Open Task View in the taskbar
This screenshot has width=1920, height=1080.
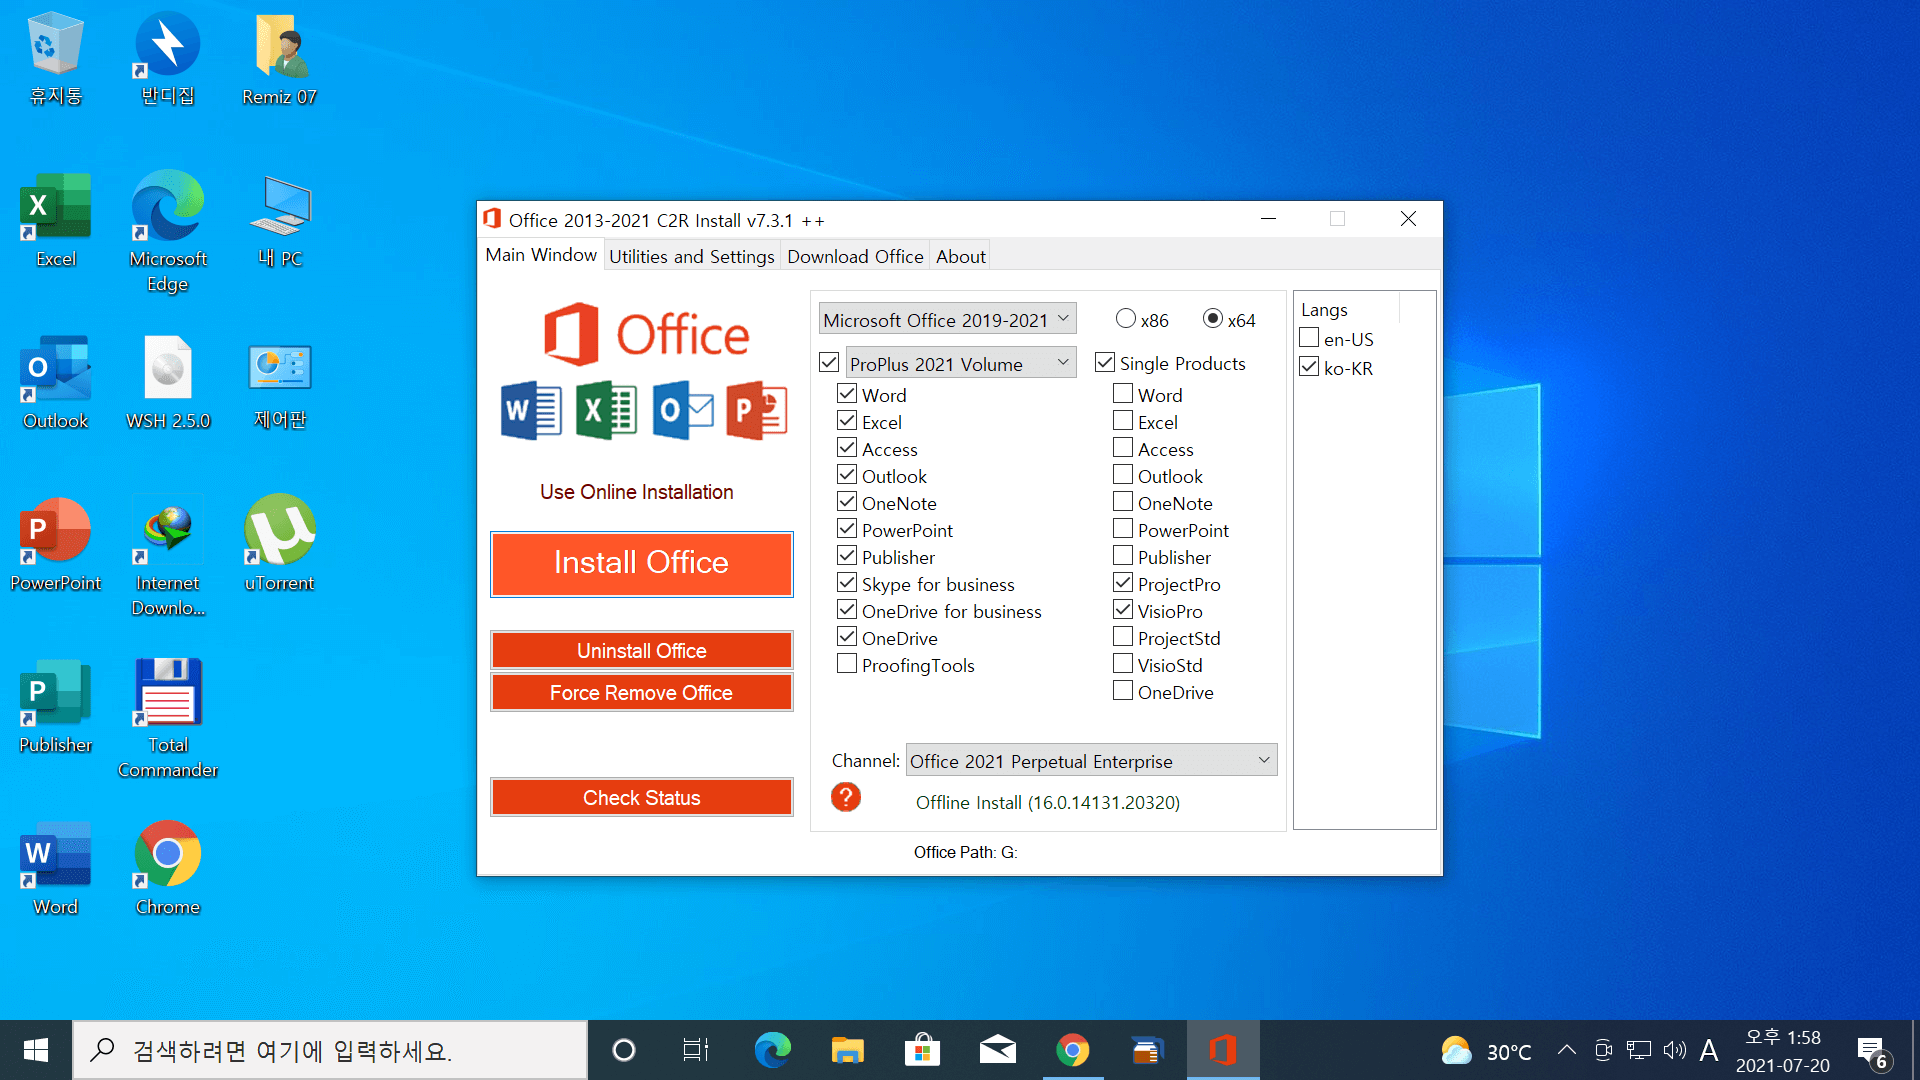click(696, 1050)
